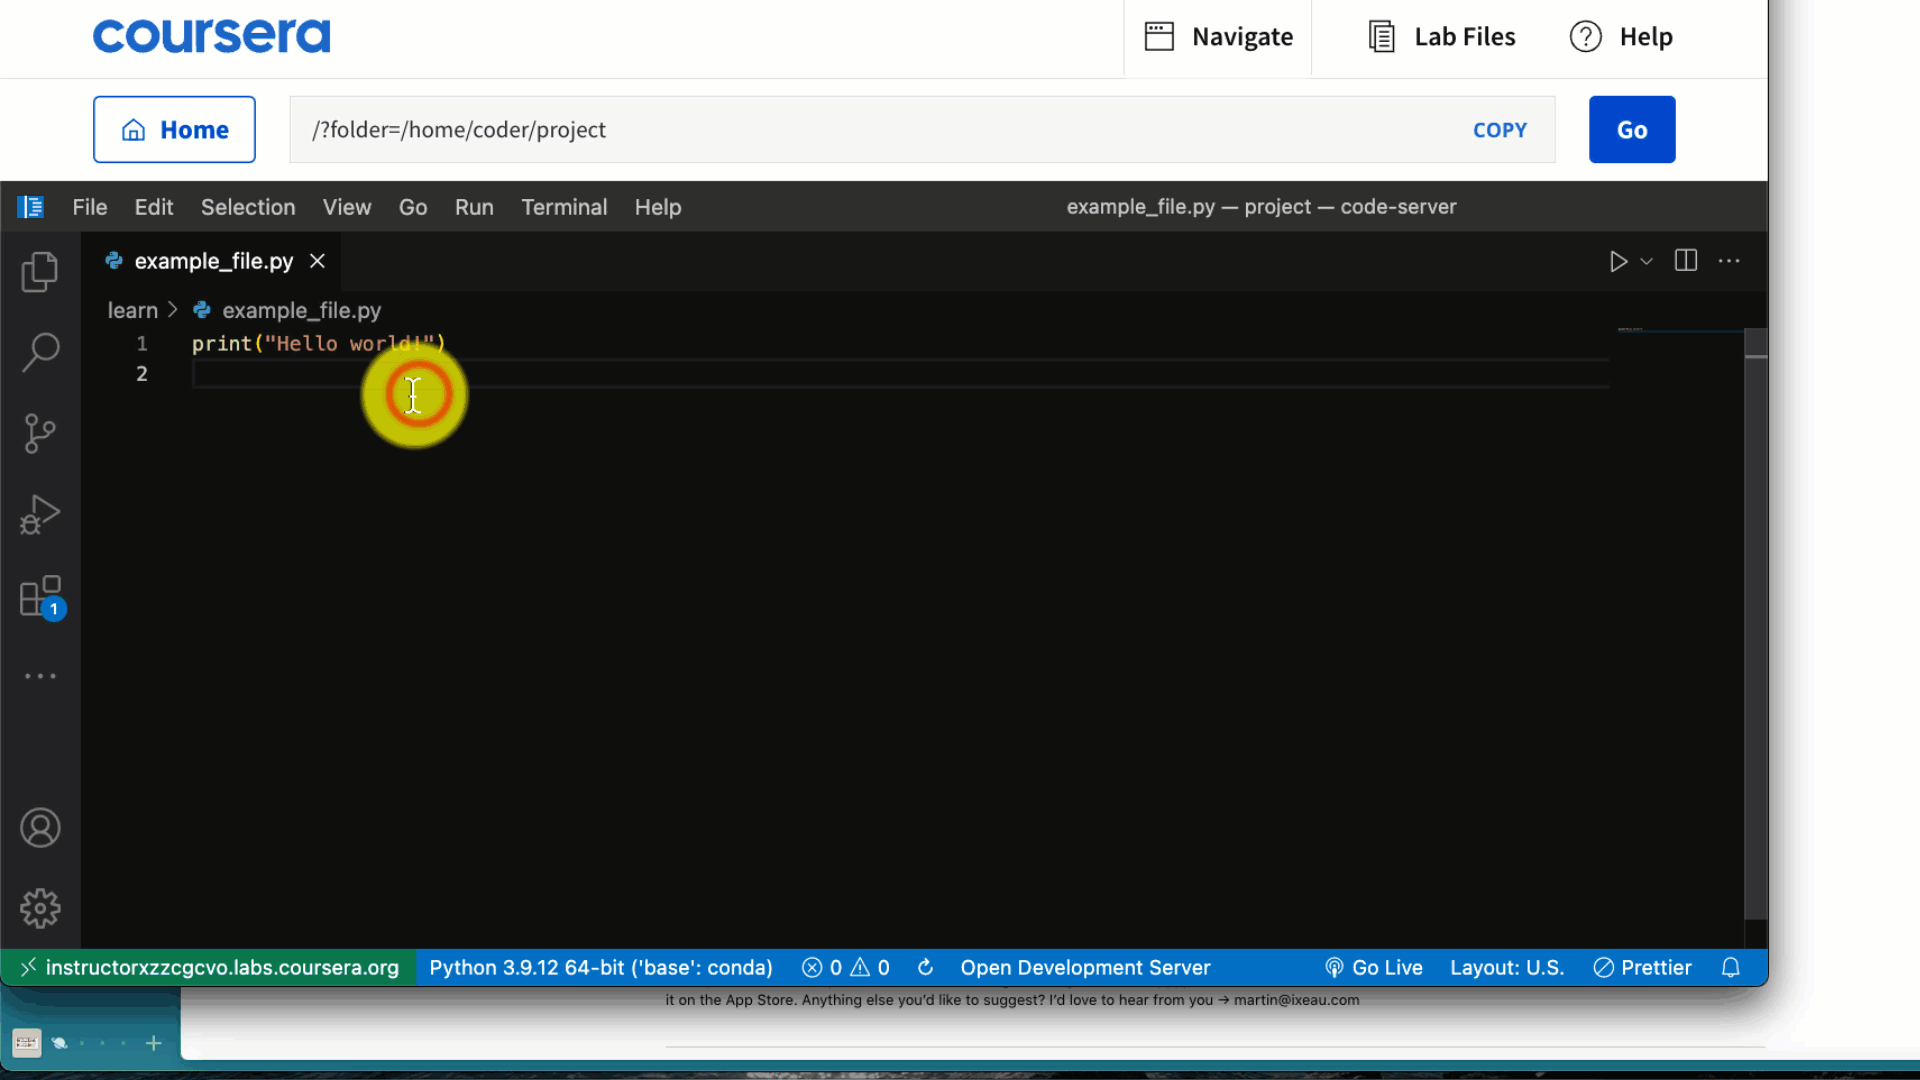The height and width of the screenshot is (1080, 1920).
Task: Open the Run and Debug panel icon
Action: (40, 515)
